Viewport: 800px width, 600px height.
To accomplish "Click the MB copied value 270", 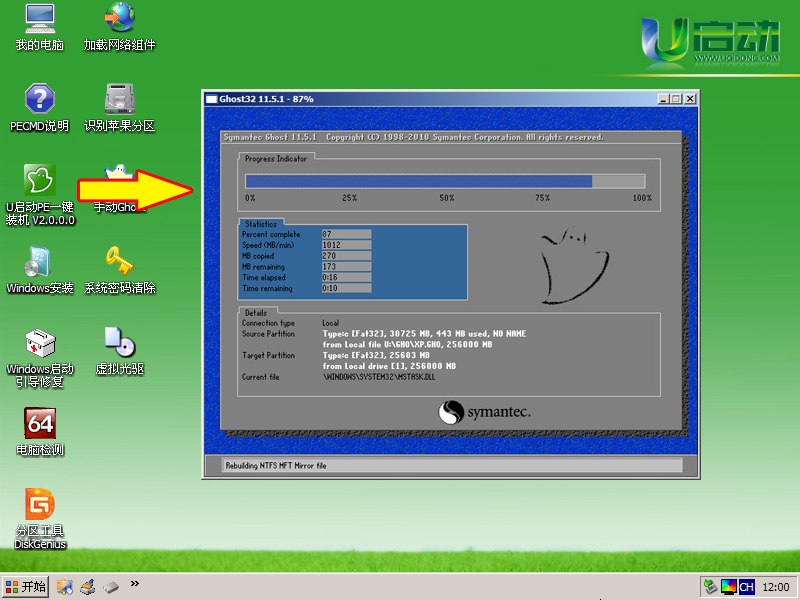I will tap(346, 256).
